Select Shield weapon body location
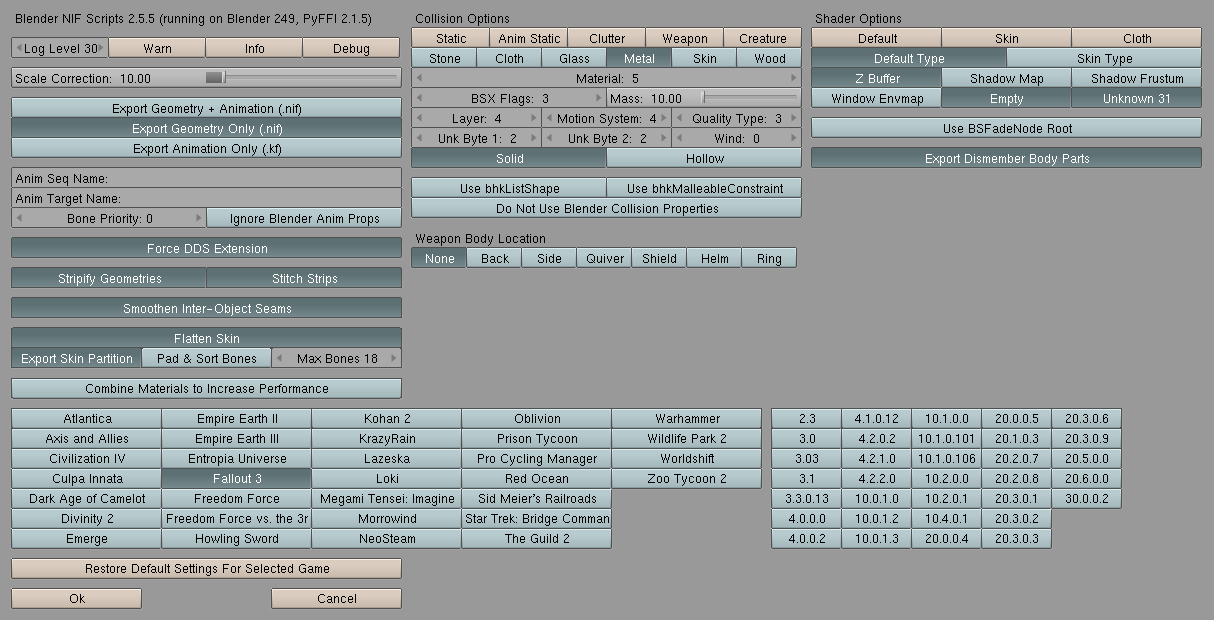 coord(659,258)
